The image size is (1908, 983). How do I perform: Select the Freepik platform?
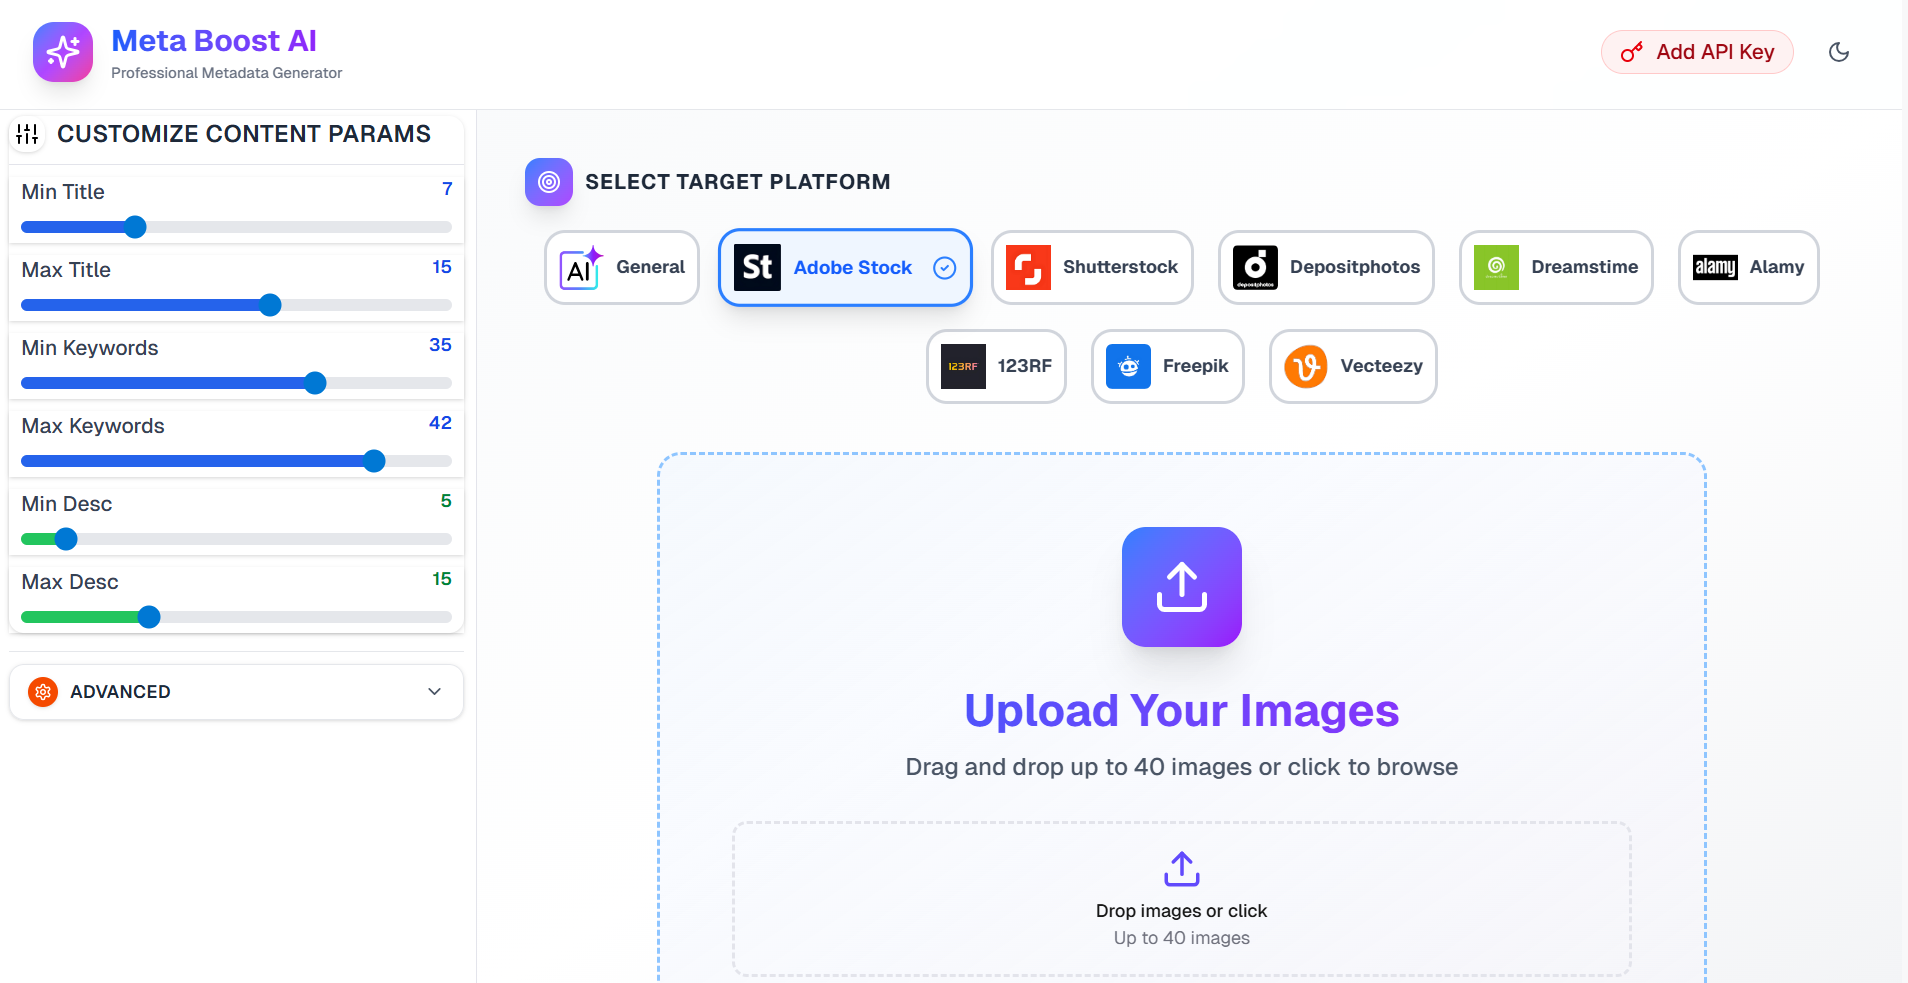pos(1168,366)
